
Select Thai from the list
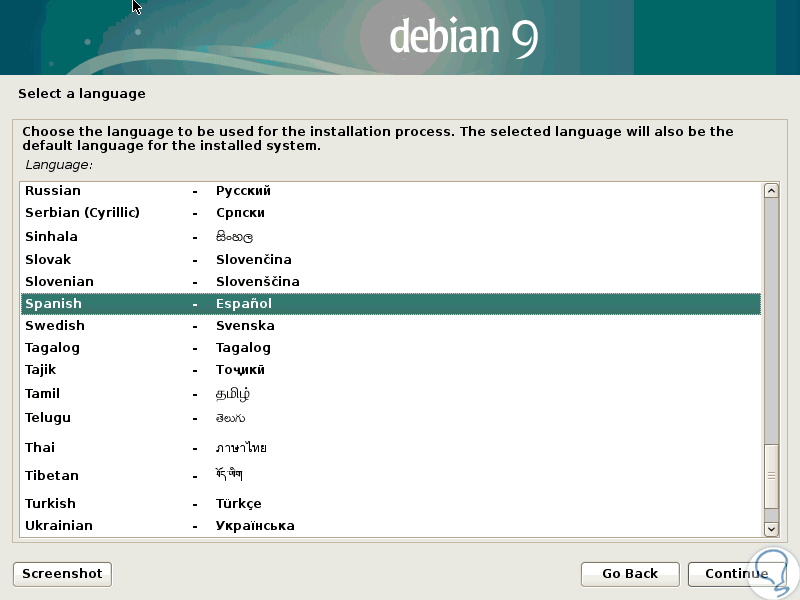(391, 447)
